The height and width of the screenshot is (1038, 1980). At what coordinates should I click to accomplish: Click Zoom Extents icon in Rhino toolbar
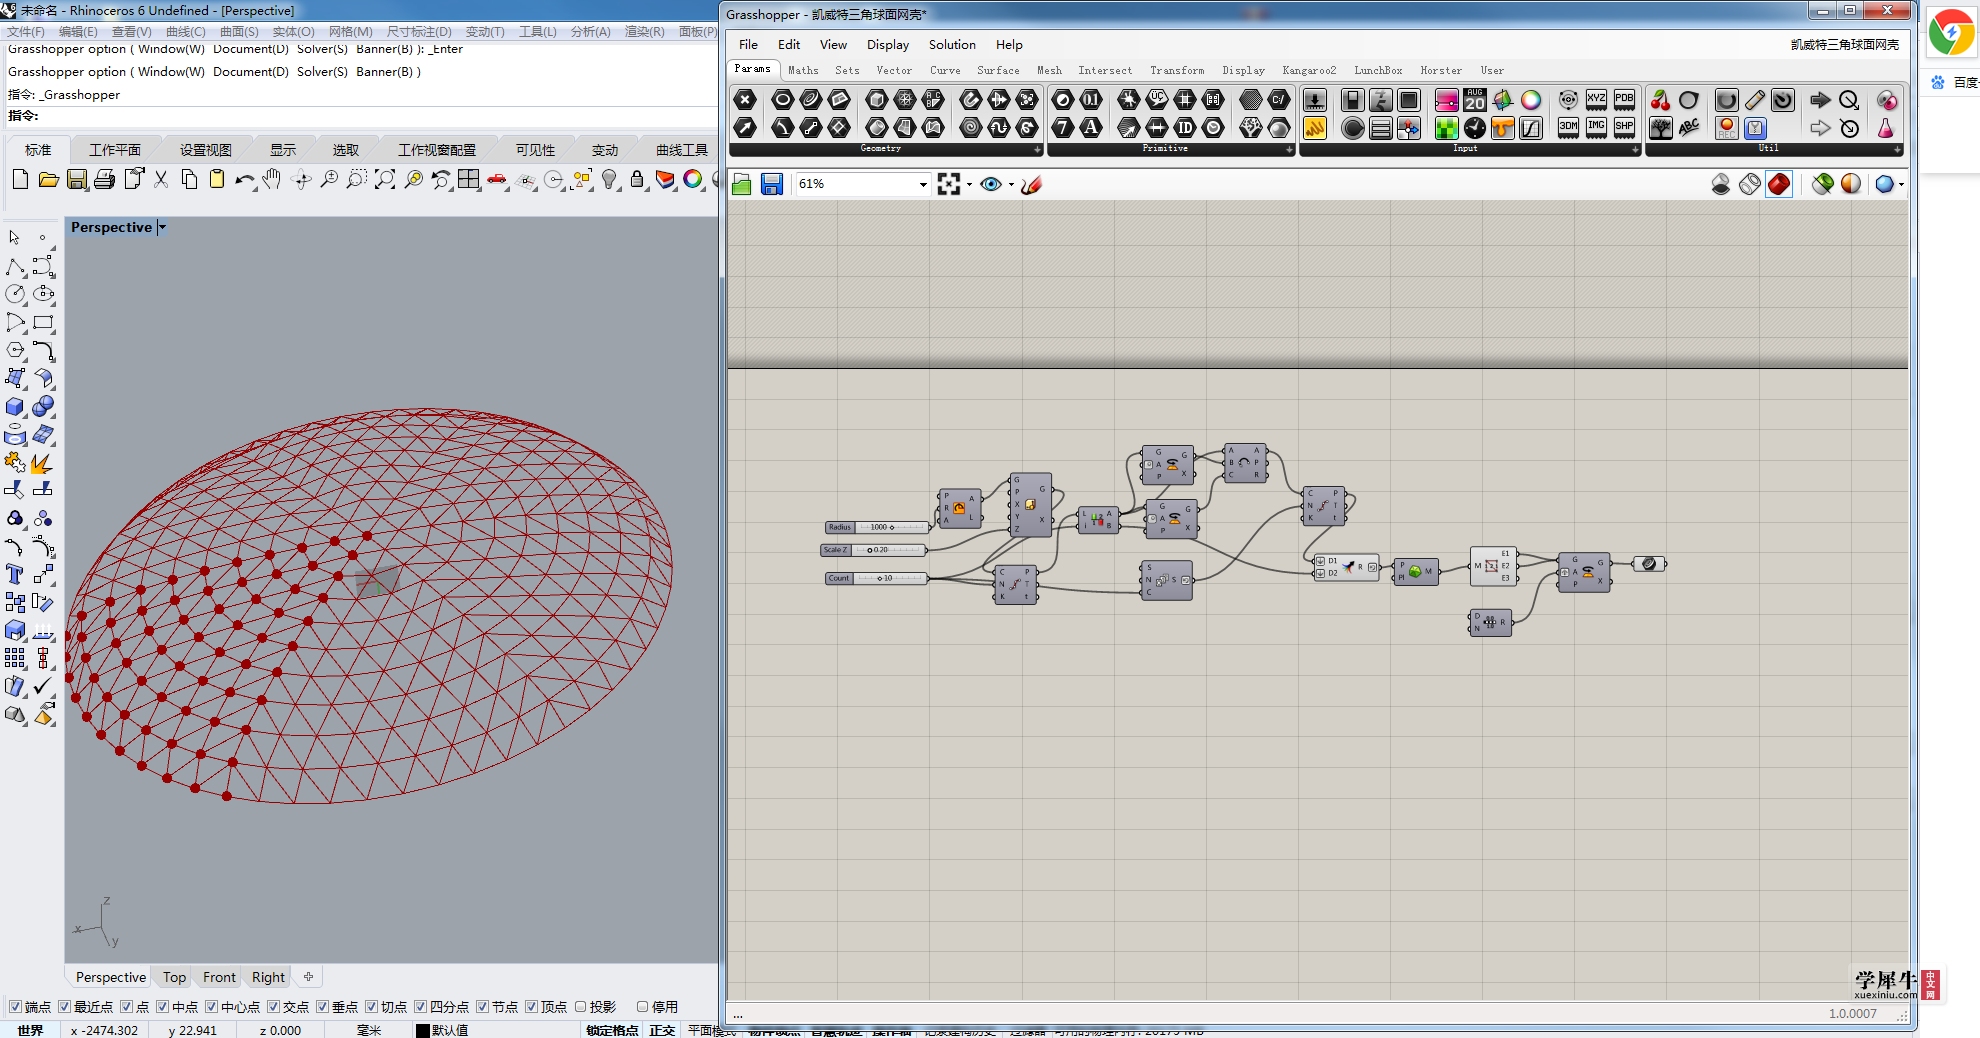click(x=385, y=179)
